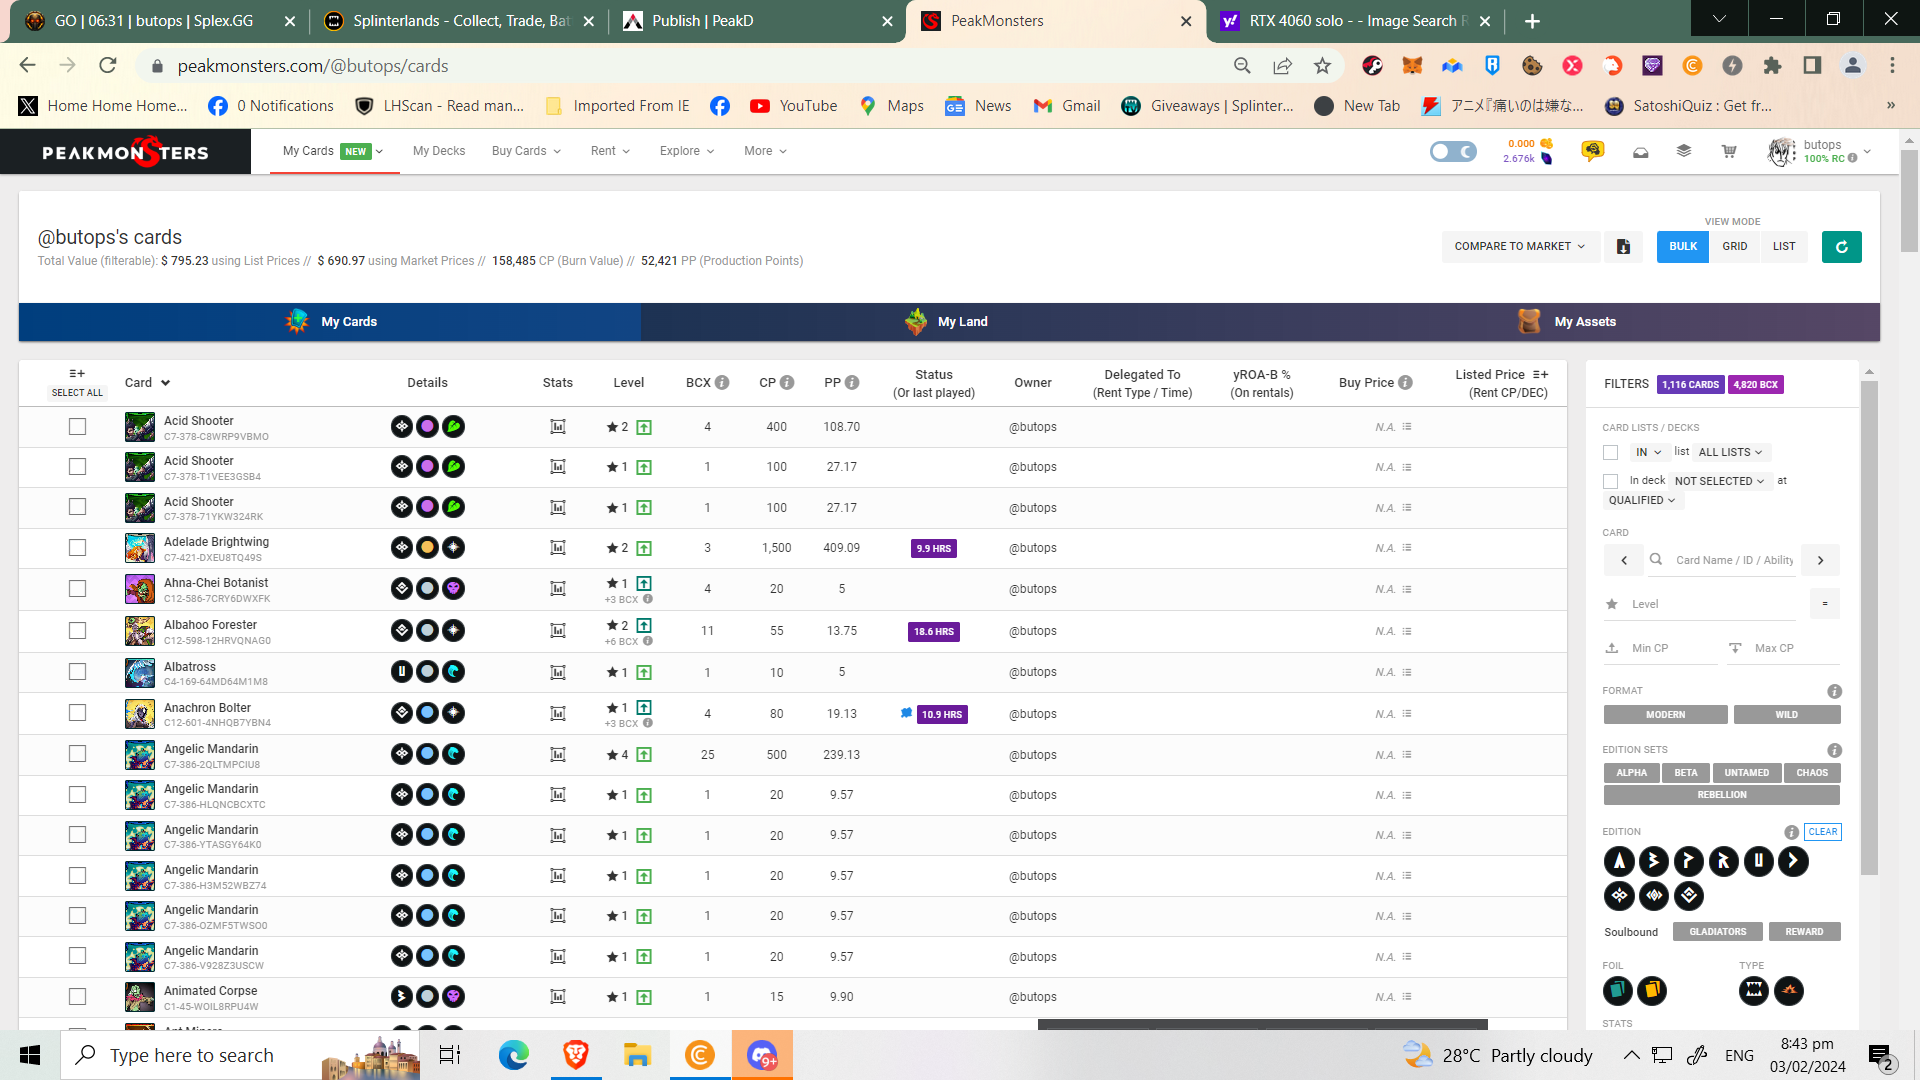Click info icon next to FORMAT
1920x1080 pixels.
pyautogui.click(x=1835, y=691)
